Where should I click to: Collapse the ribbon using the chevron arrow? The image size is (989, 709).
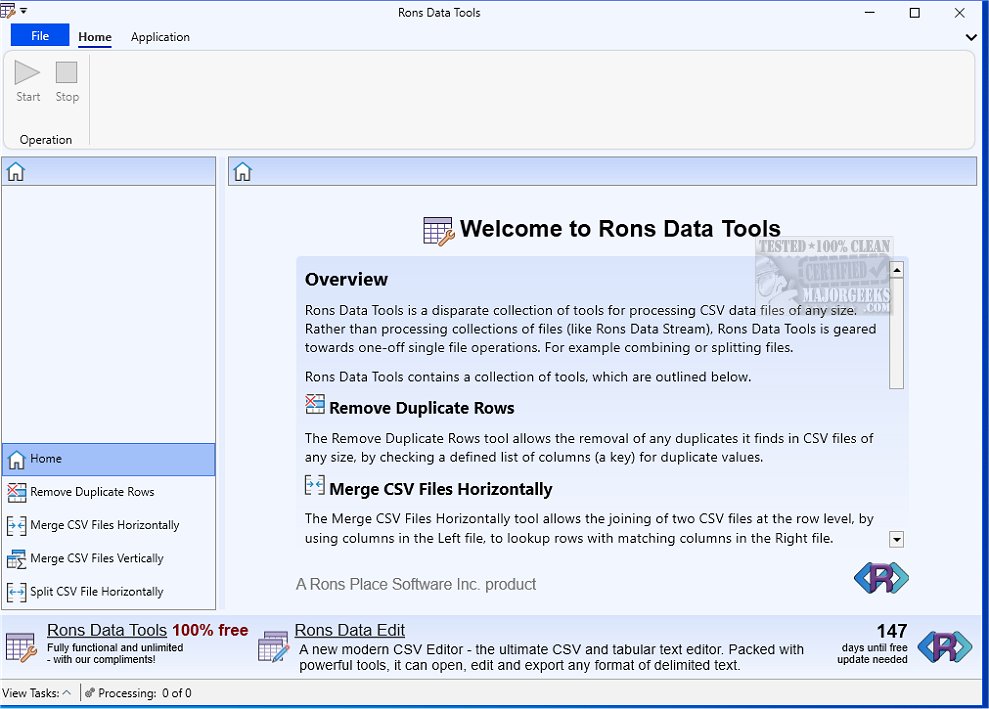[x=971, y=37]
